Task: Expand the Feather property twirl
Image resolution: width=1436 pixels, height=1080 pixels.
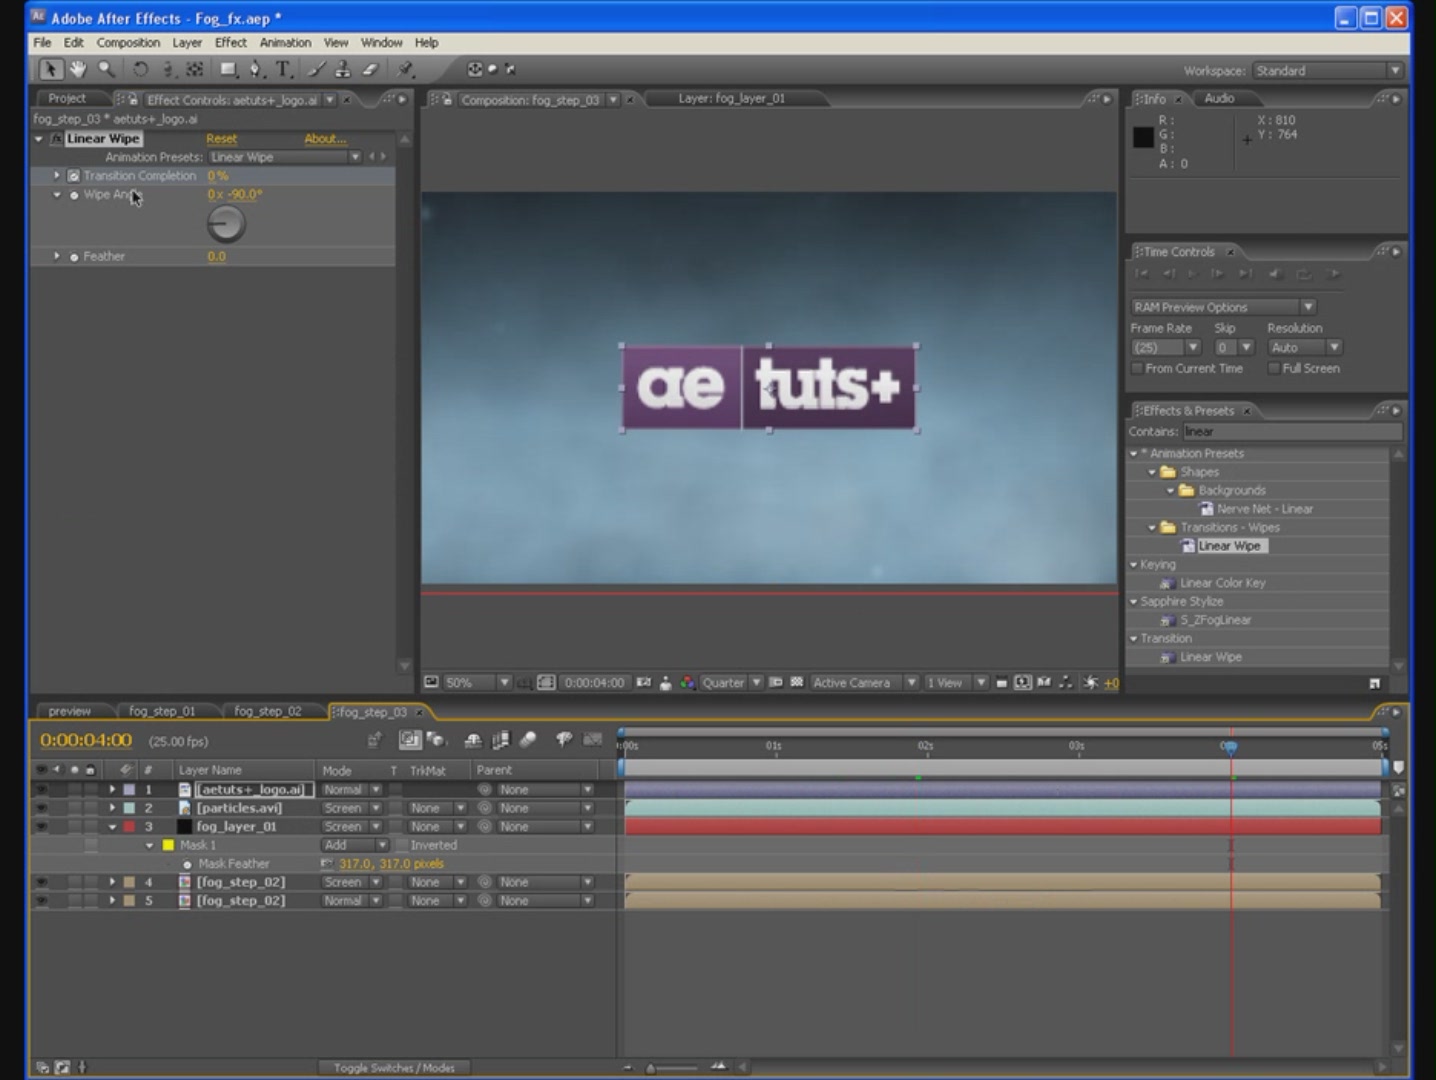Action: tap(57, 257)
